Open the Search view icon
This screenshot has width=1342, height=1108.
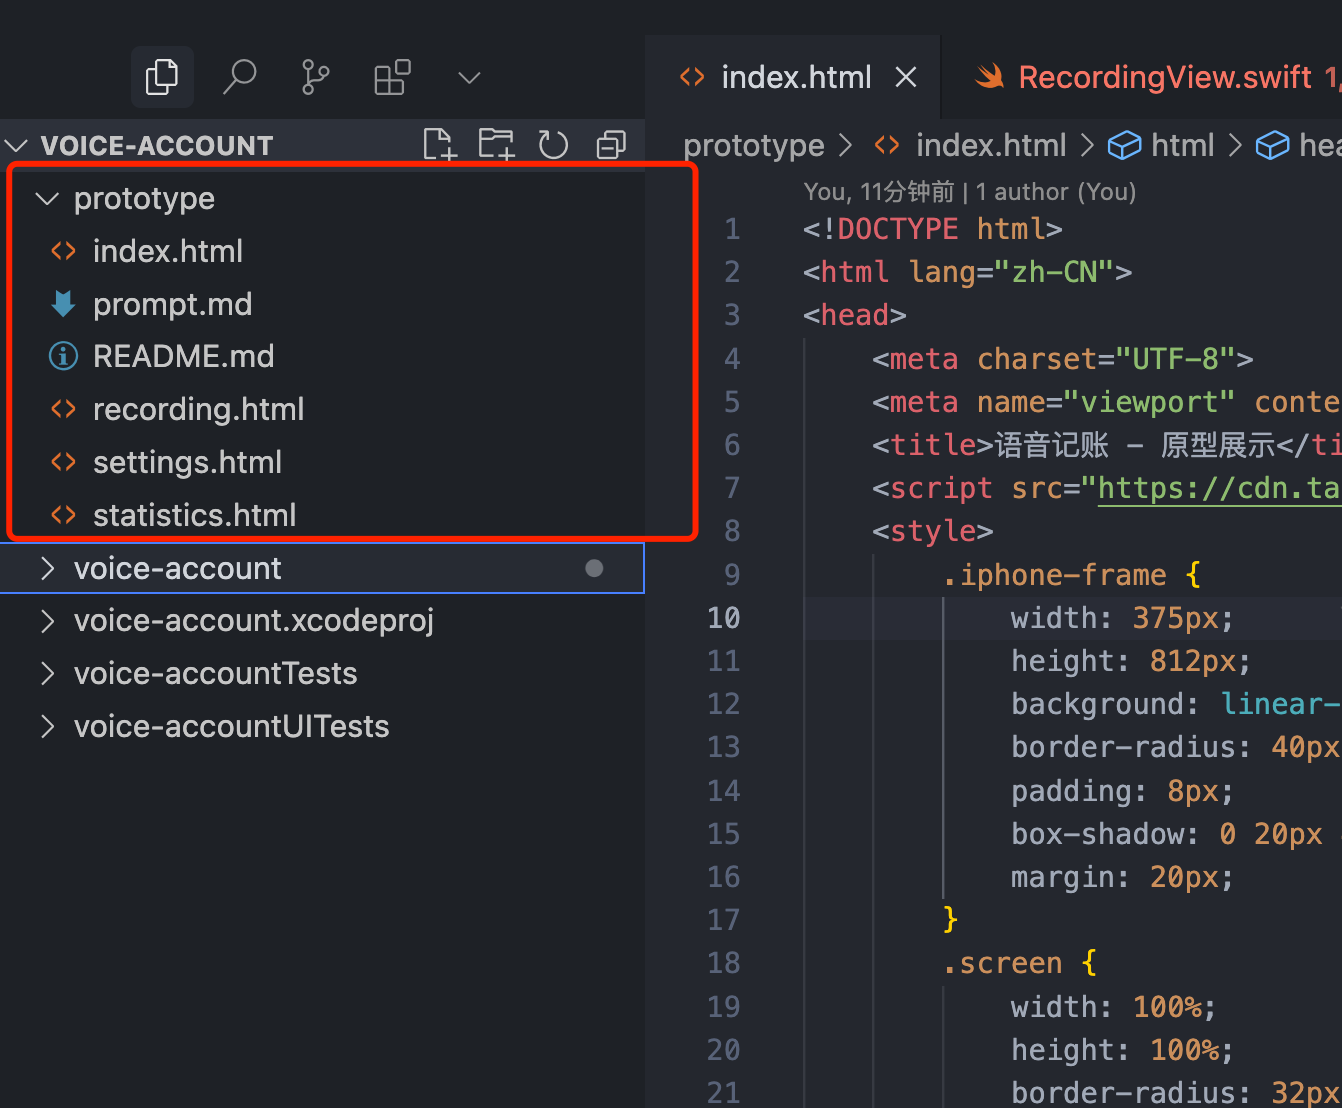239,77
